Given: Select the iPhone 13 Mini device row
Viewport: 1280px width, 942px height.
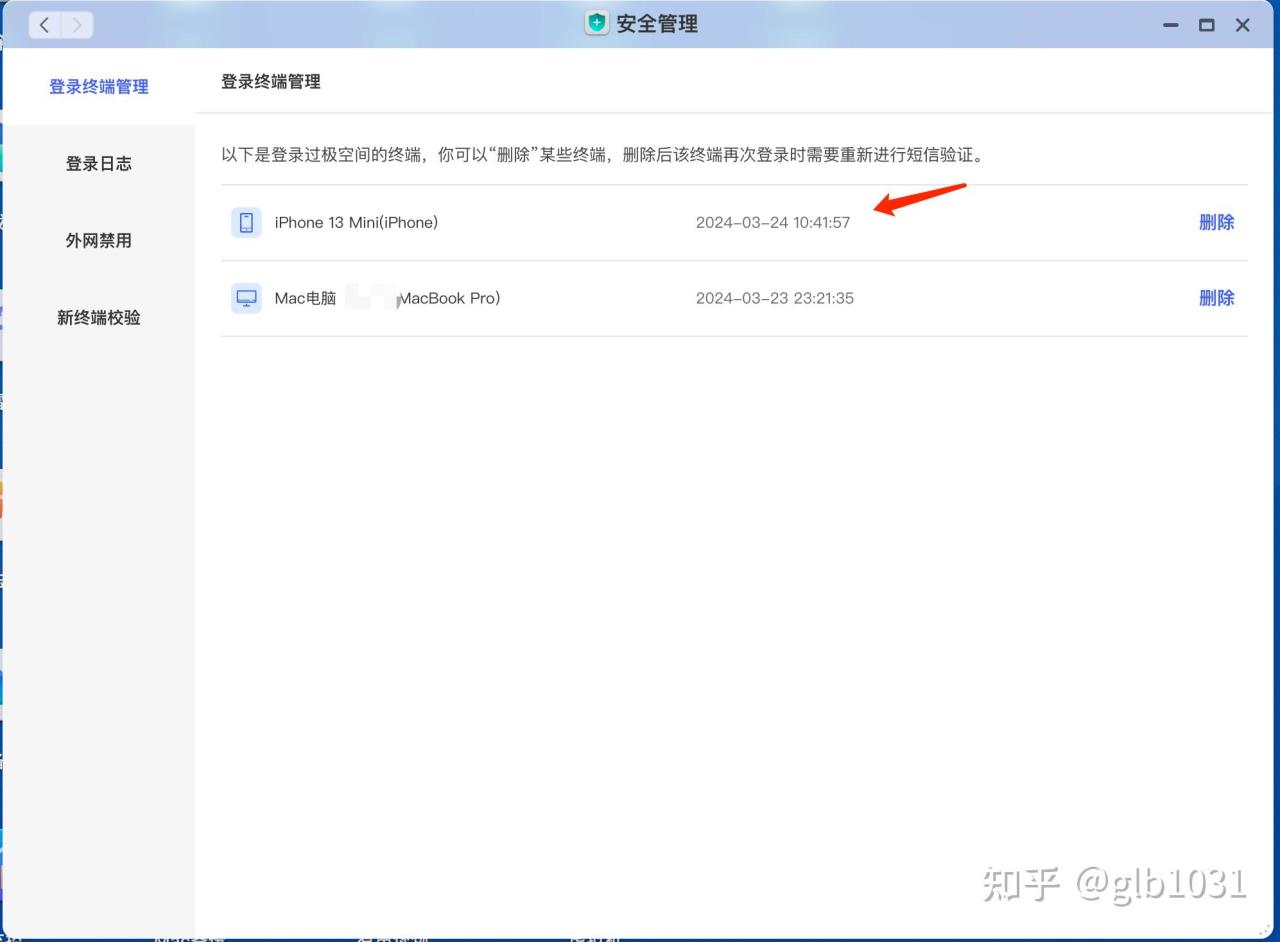Looking at the screenshot, I should click(356, 222).
